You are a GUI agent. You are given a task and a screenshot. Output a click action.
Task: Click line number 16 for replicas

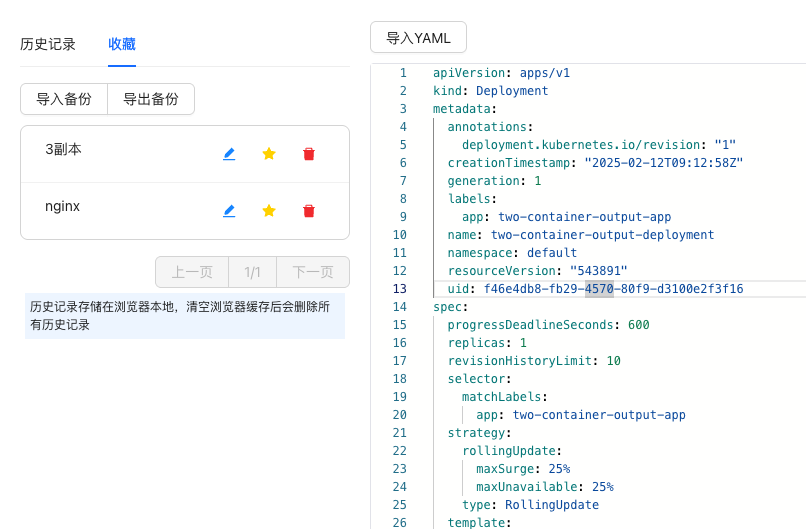400,342
